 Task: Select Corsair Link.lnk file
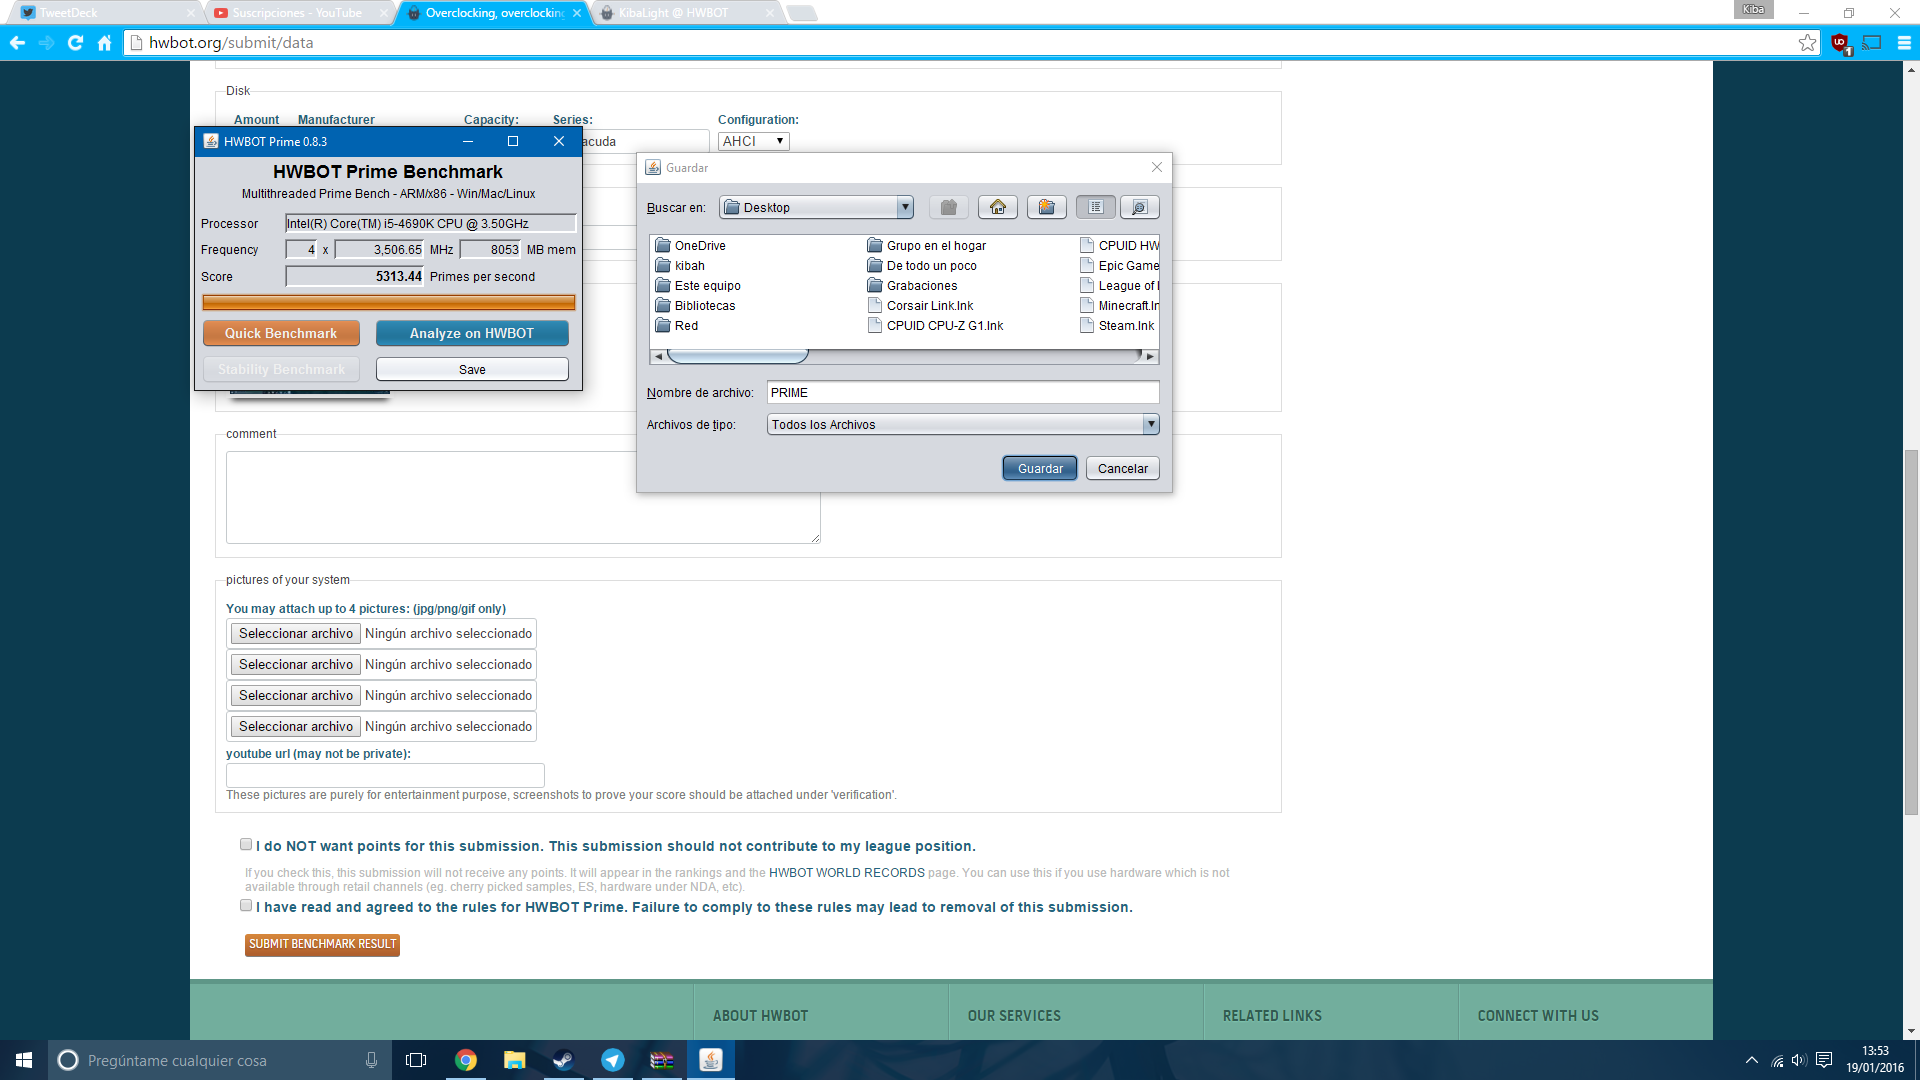(x=920, y=306)
